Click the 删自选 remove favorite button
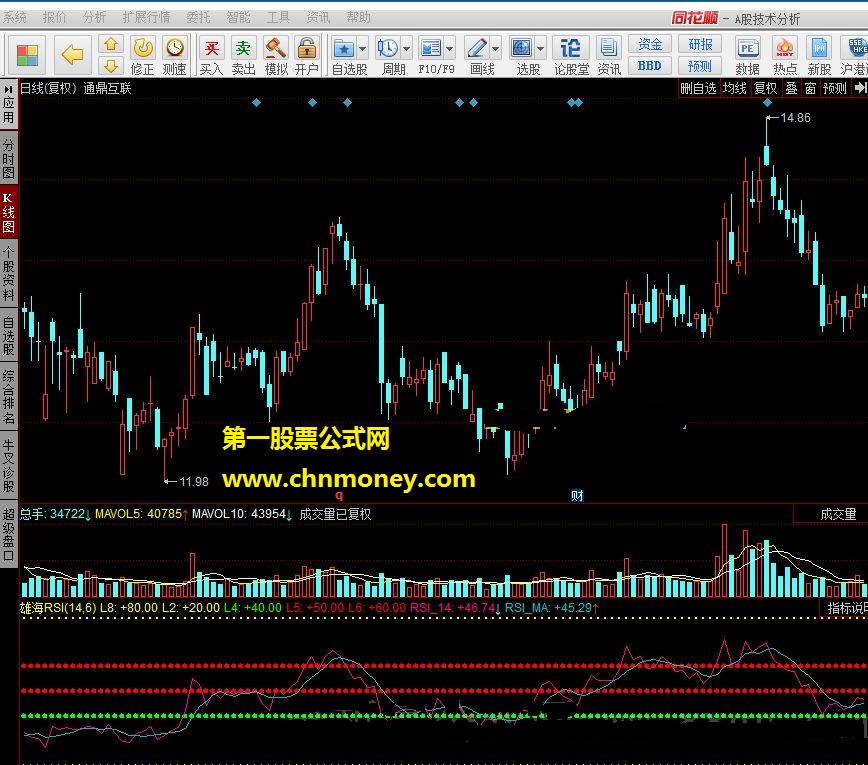Viewport: 868px width, 765px height. coord(699,88)
